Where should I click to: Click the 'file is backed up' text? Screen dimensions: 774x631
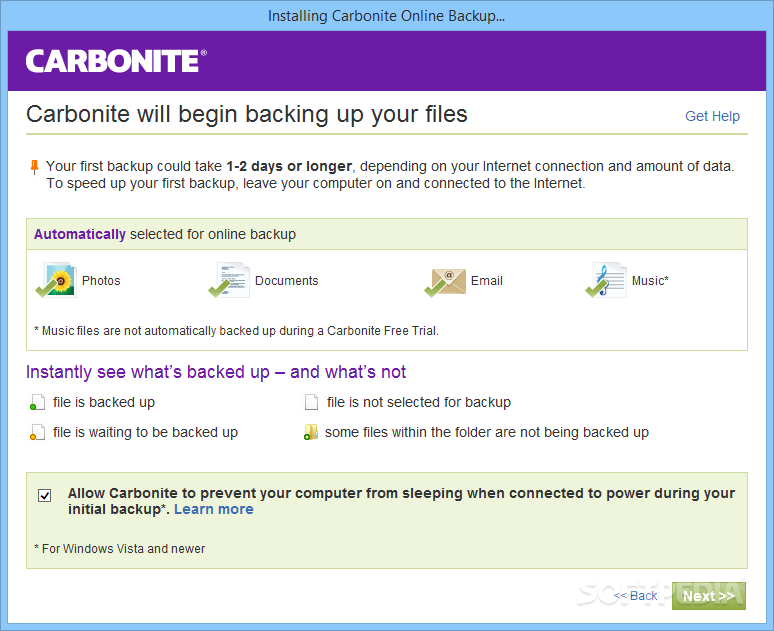coord(104,402)
